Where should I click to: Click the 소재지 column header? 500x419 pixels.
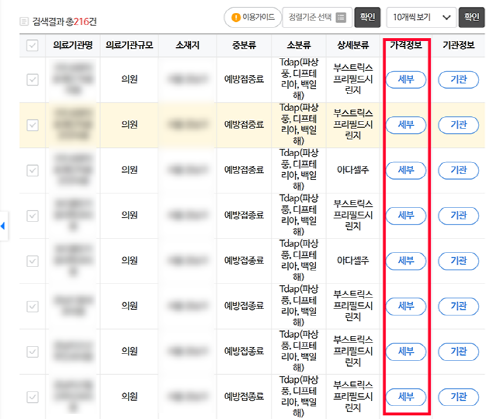click(187, 45)
